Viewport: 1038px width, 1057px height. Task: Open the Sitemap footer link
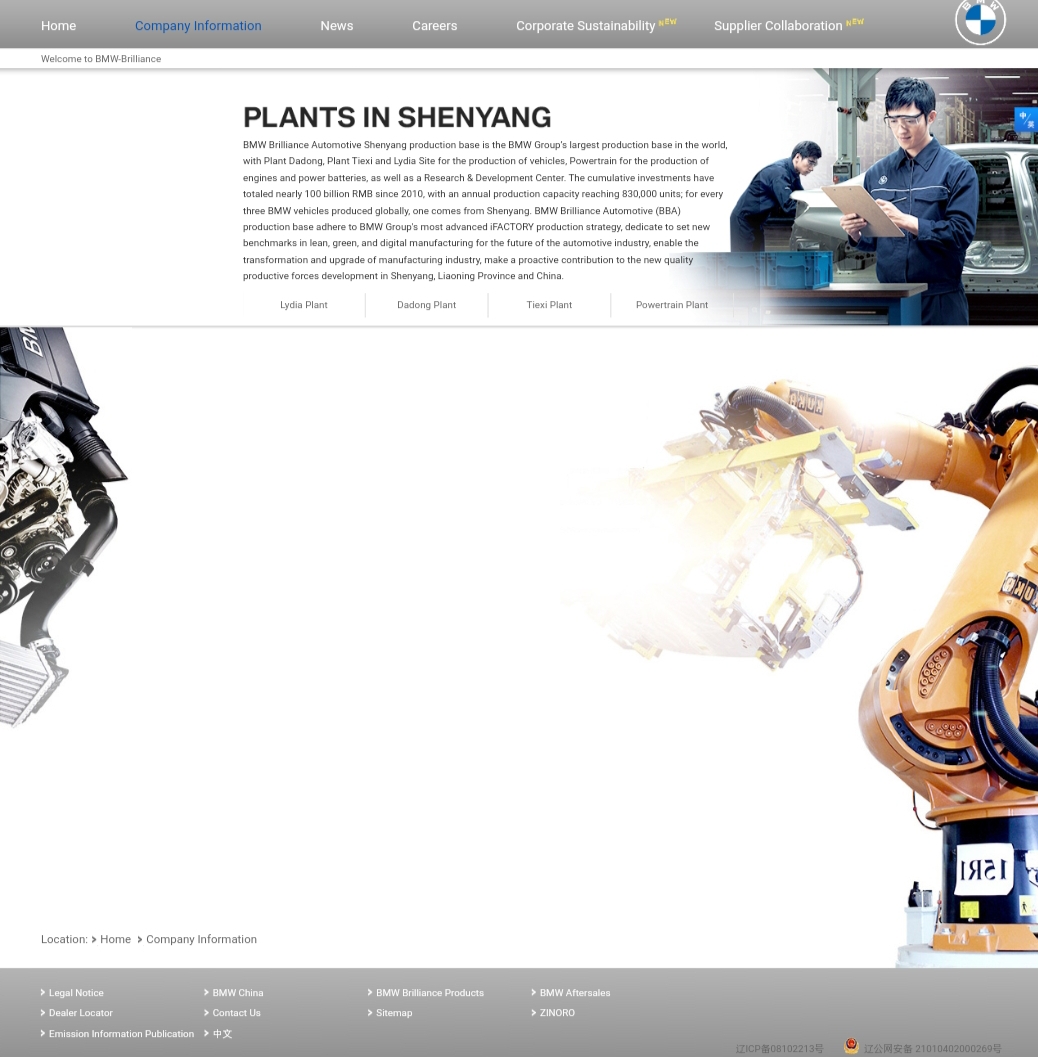pos(394,1013)
